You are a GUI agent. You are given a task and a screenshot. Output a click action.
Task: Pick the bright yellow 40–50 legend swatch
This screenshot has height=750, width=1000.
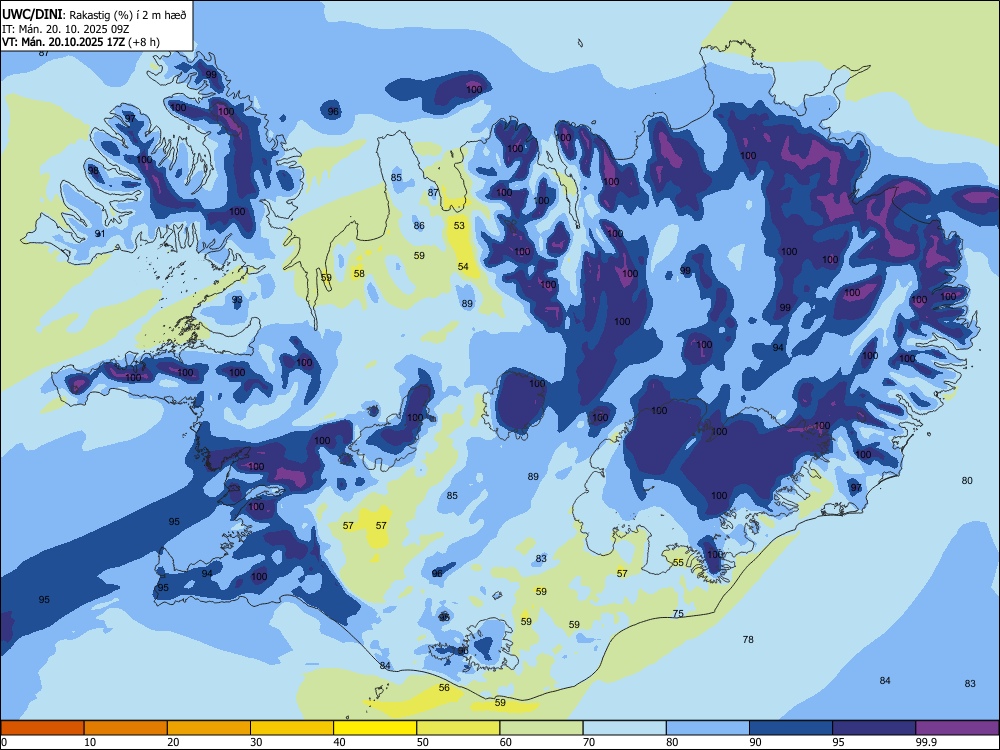(375, 728)
